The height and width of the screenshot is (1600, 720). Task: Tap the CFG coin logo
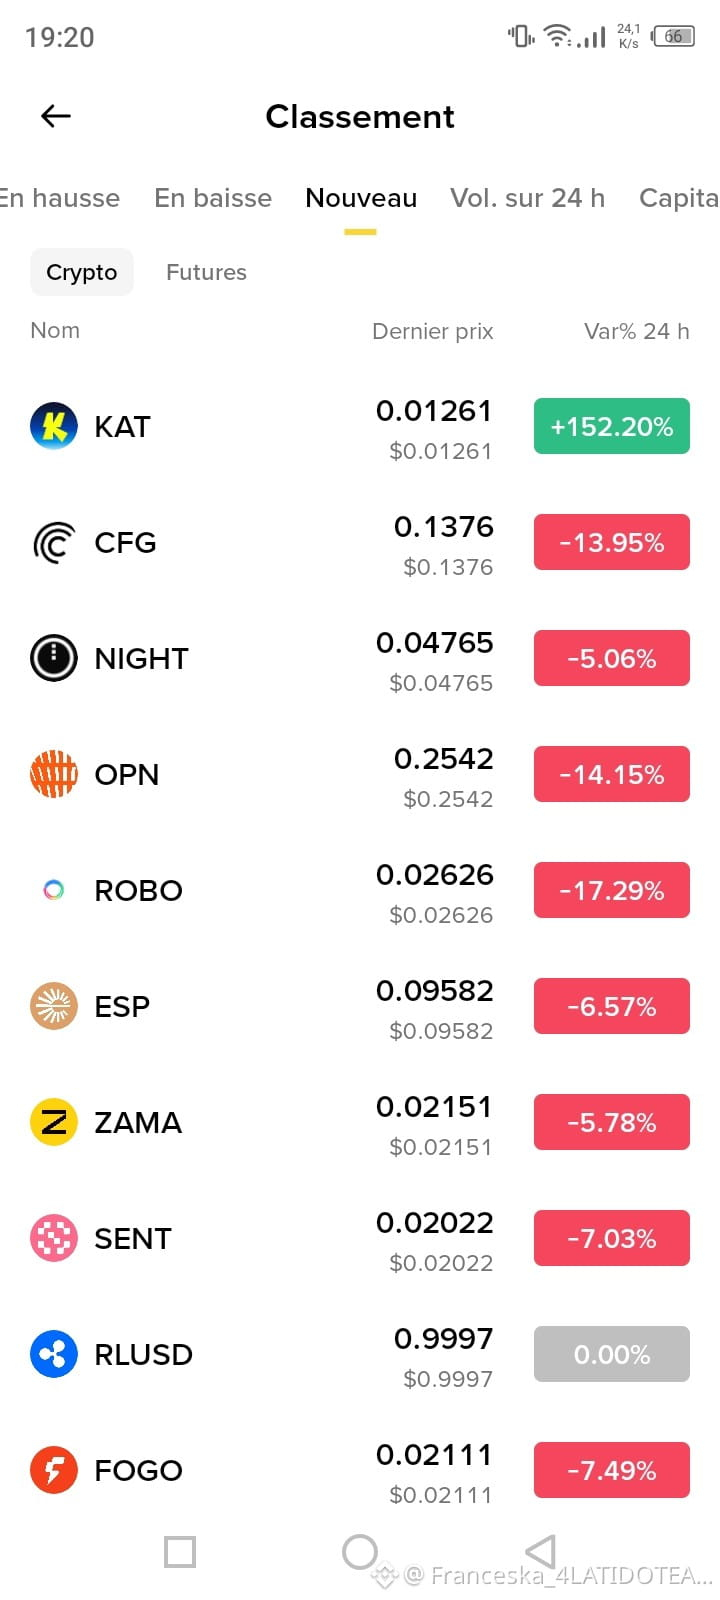(54, 542)
